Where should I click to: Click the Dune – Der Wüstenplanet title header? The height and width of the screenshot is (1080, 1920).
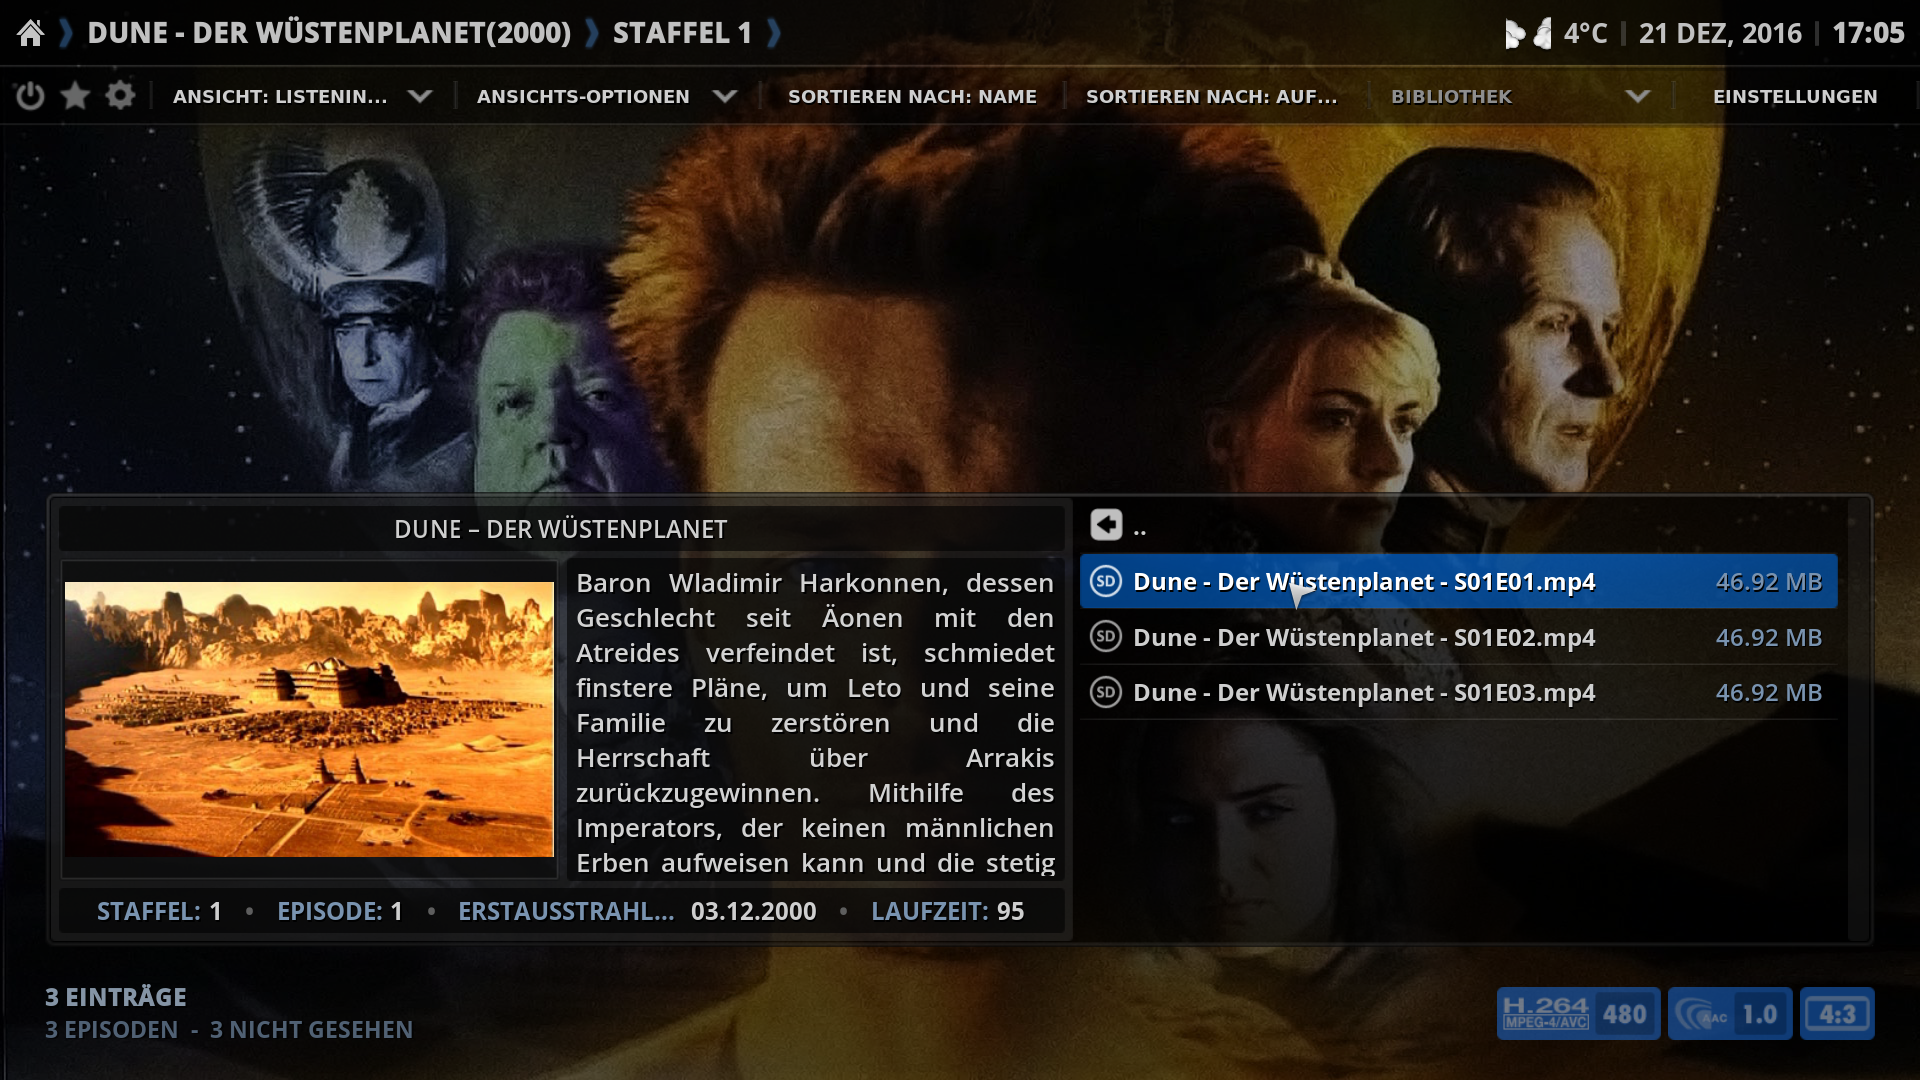(x=560, y=529)
